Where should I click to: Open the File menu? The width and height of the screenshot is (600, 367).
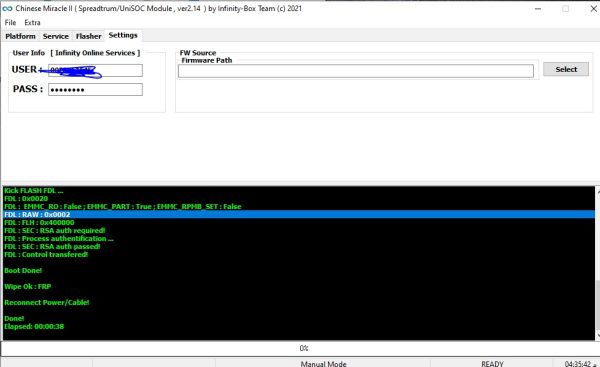click(x=10, y=23)
